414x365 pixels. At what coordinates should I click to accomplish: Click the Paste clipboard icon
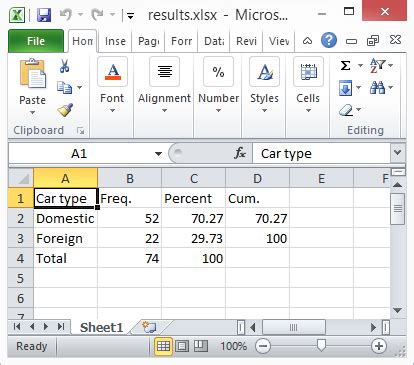32,73
